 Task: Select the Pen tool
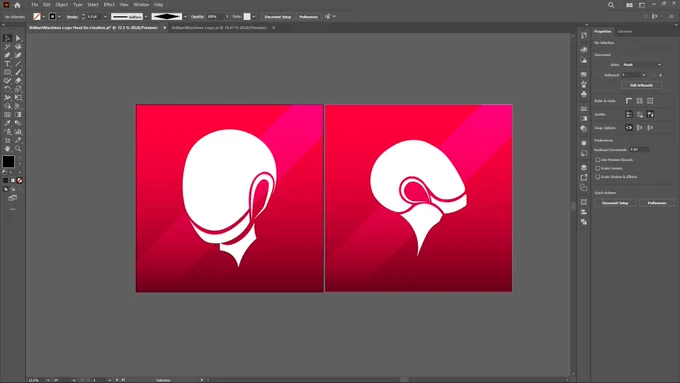click(x=7, y=55)
